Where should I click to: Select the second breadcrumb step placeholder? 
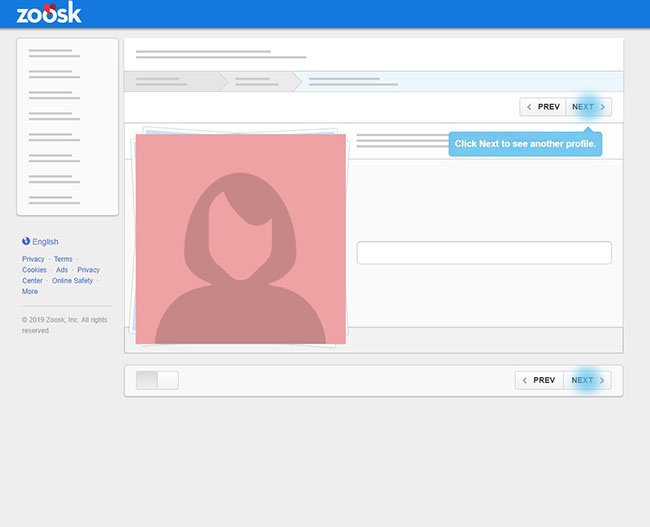260,81
